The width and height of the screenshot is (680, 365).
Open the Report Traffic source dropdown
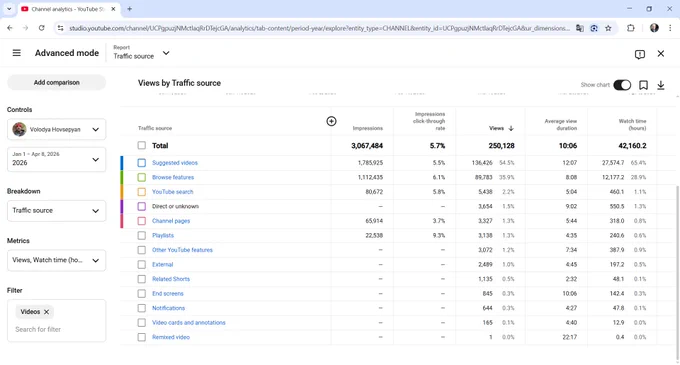pyautogui.click(x=141, y=53)
